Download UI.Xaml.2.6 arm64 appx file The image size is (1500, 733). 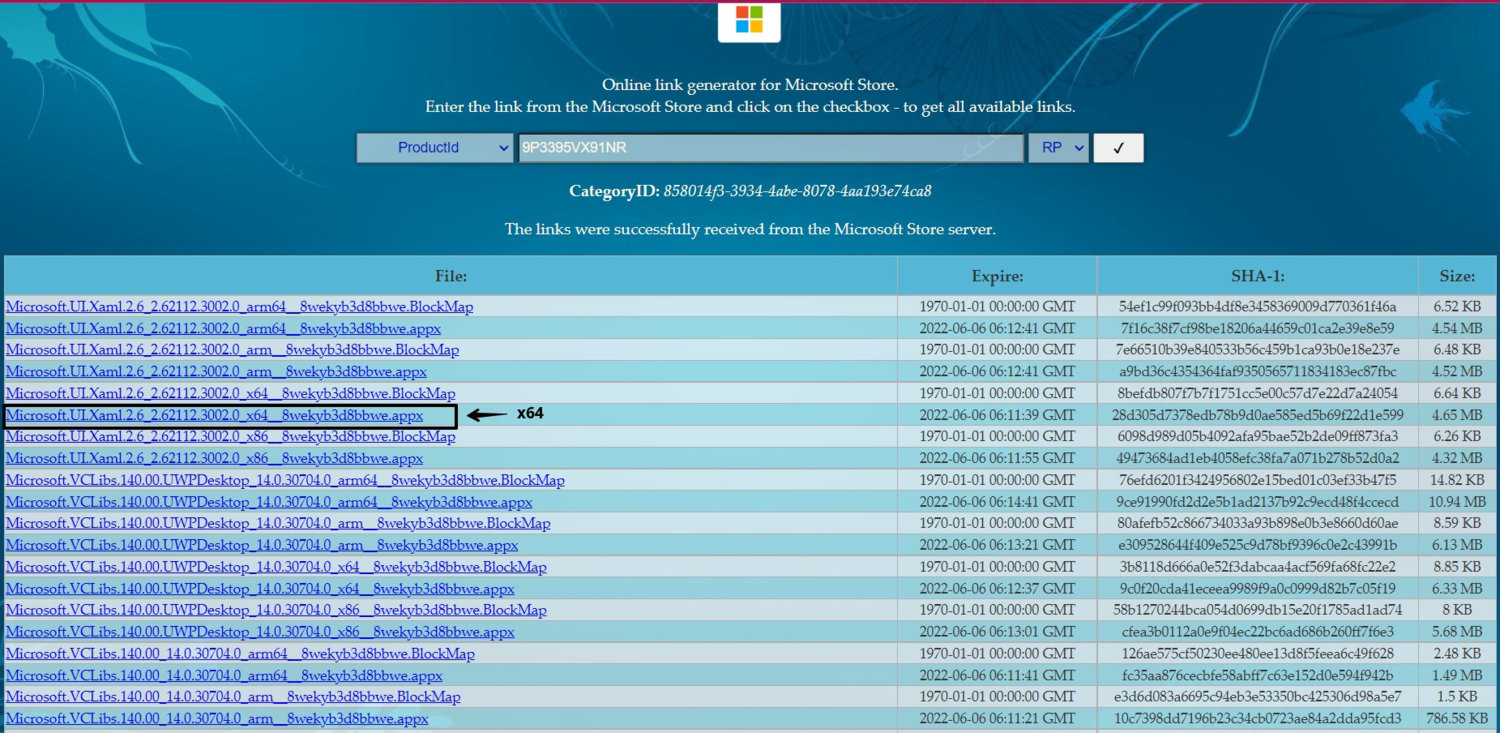pyautogui.click(x=223, y=328)
